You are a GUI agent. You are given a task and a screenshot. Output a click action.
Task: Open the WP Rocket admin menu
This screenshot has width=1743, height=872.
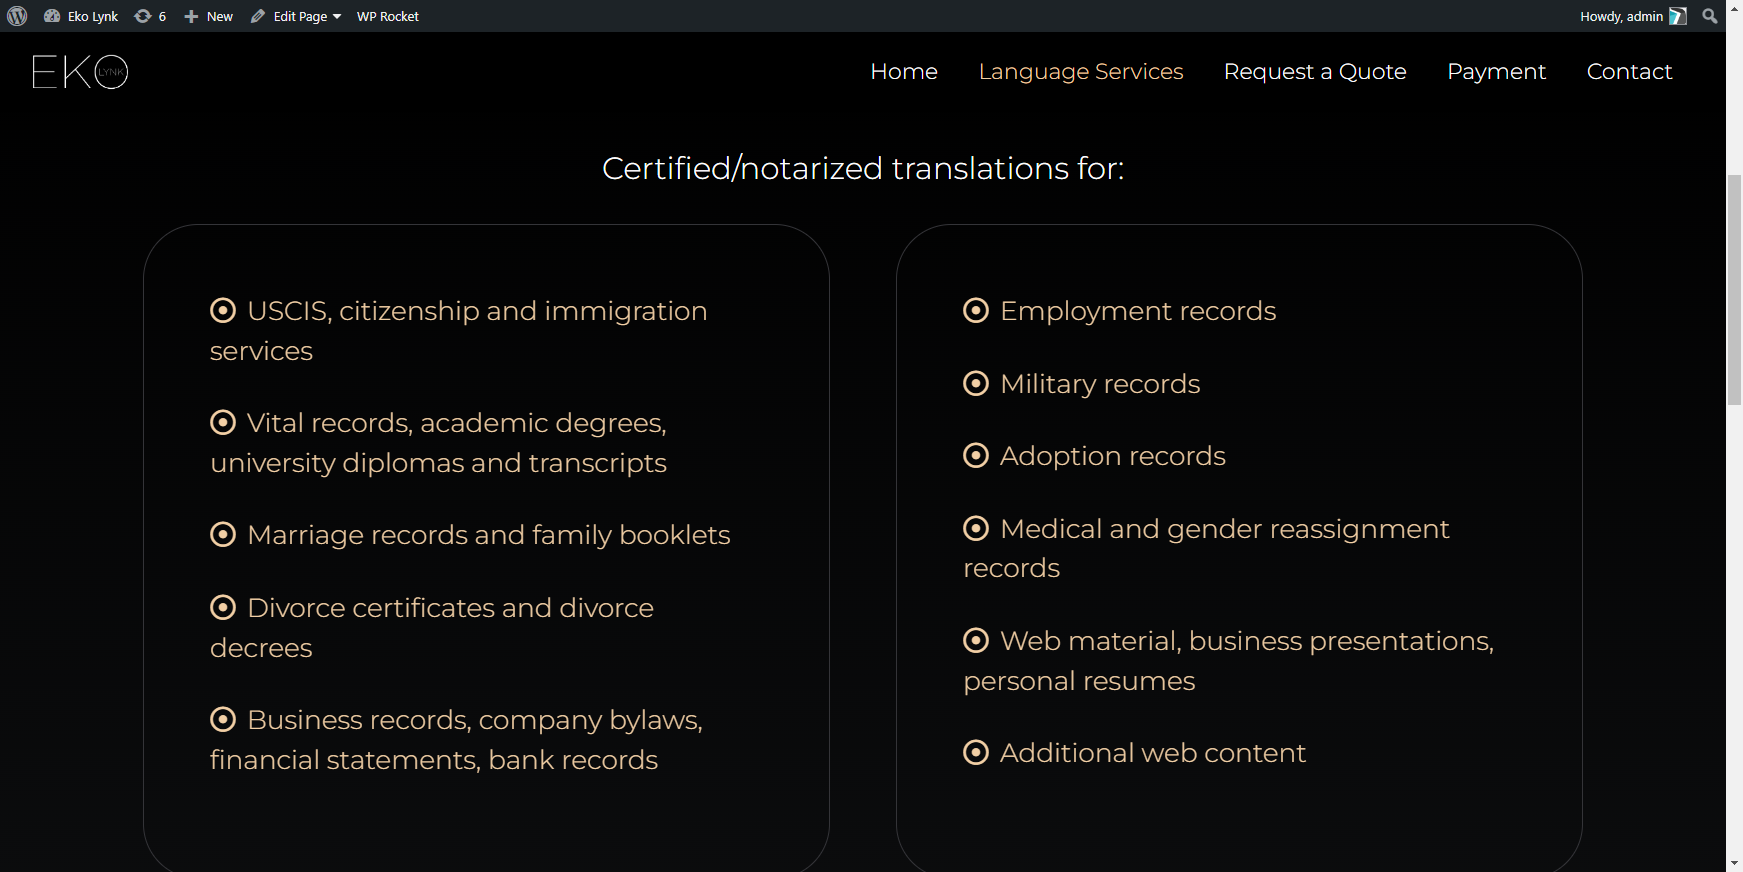(388, 16)
